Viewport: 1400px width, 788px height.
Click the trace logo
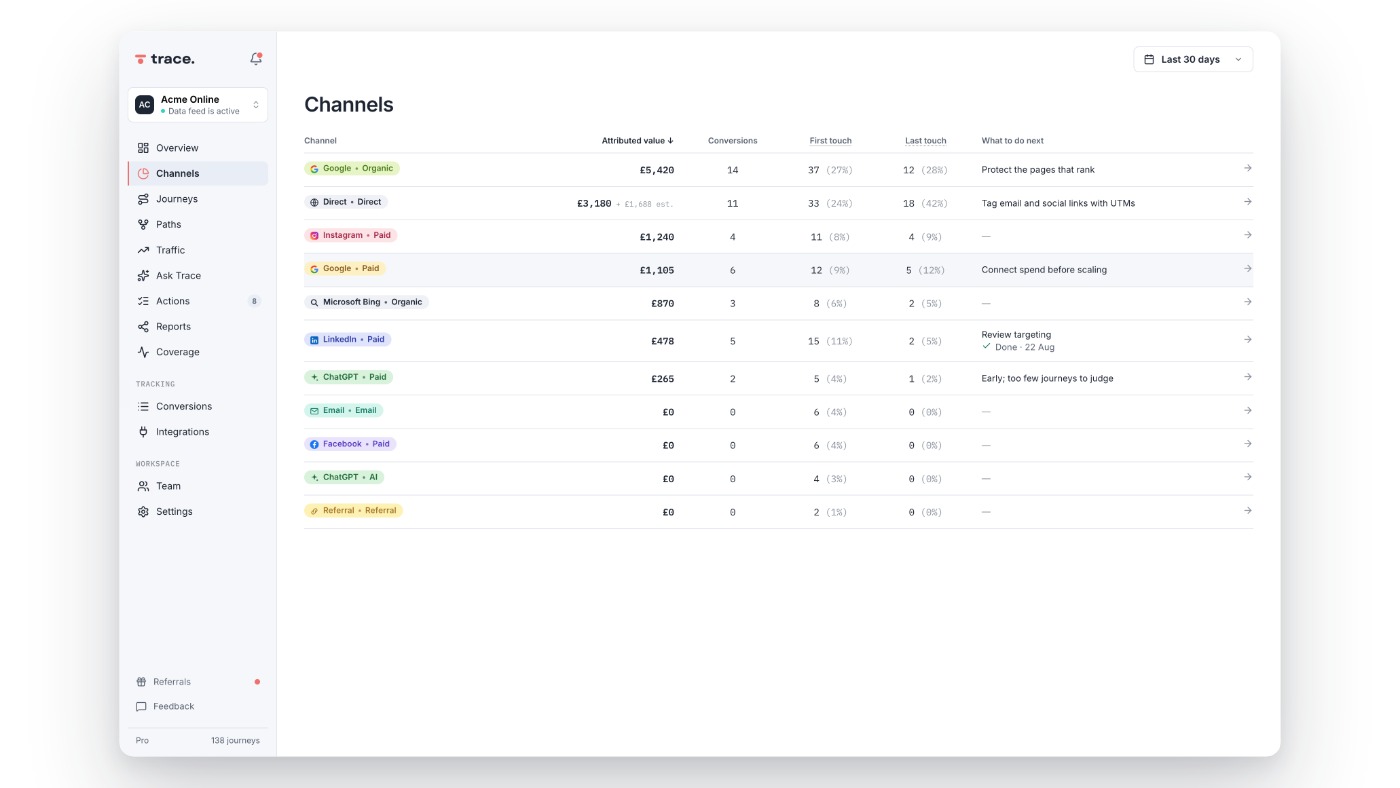165,59
